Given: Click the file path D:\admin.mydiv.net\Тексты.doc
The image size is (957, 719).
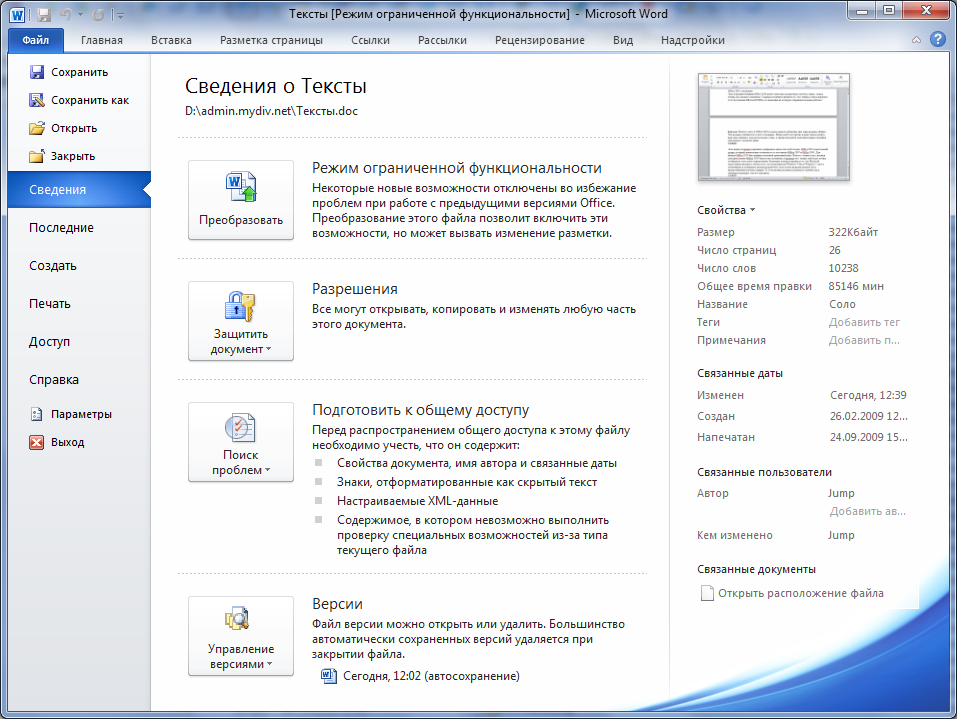Looking at the screenshot, I should tap(272, 111).
